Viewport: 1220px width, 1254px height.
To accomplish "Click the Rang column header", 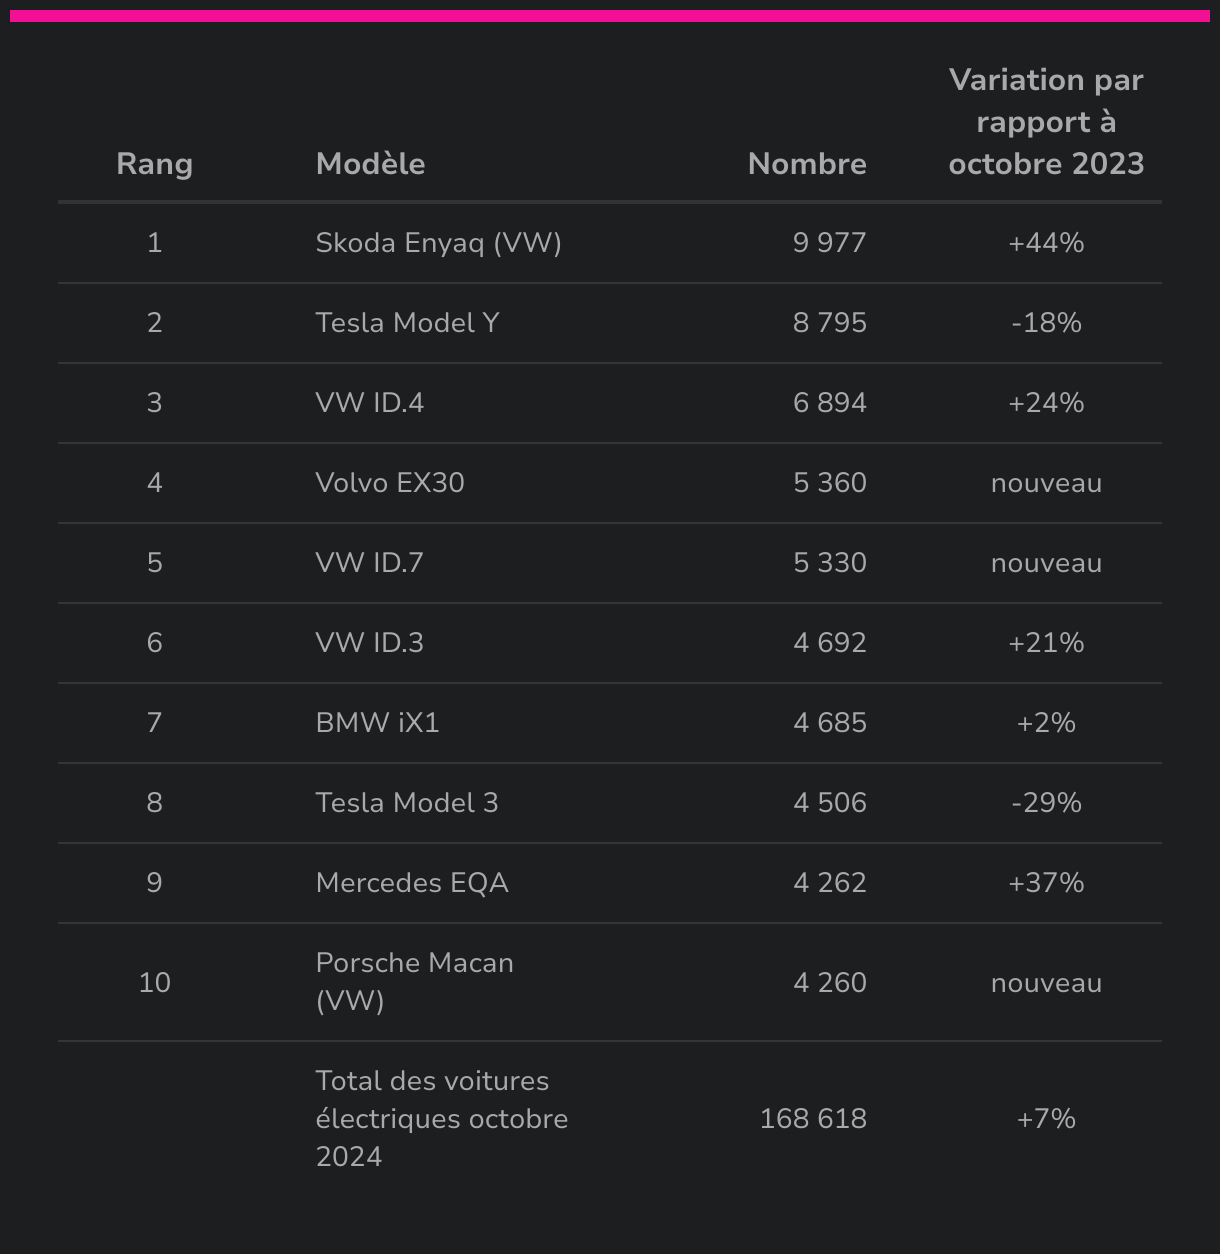I will (x=154, y=164).
